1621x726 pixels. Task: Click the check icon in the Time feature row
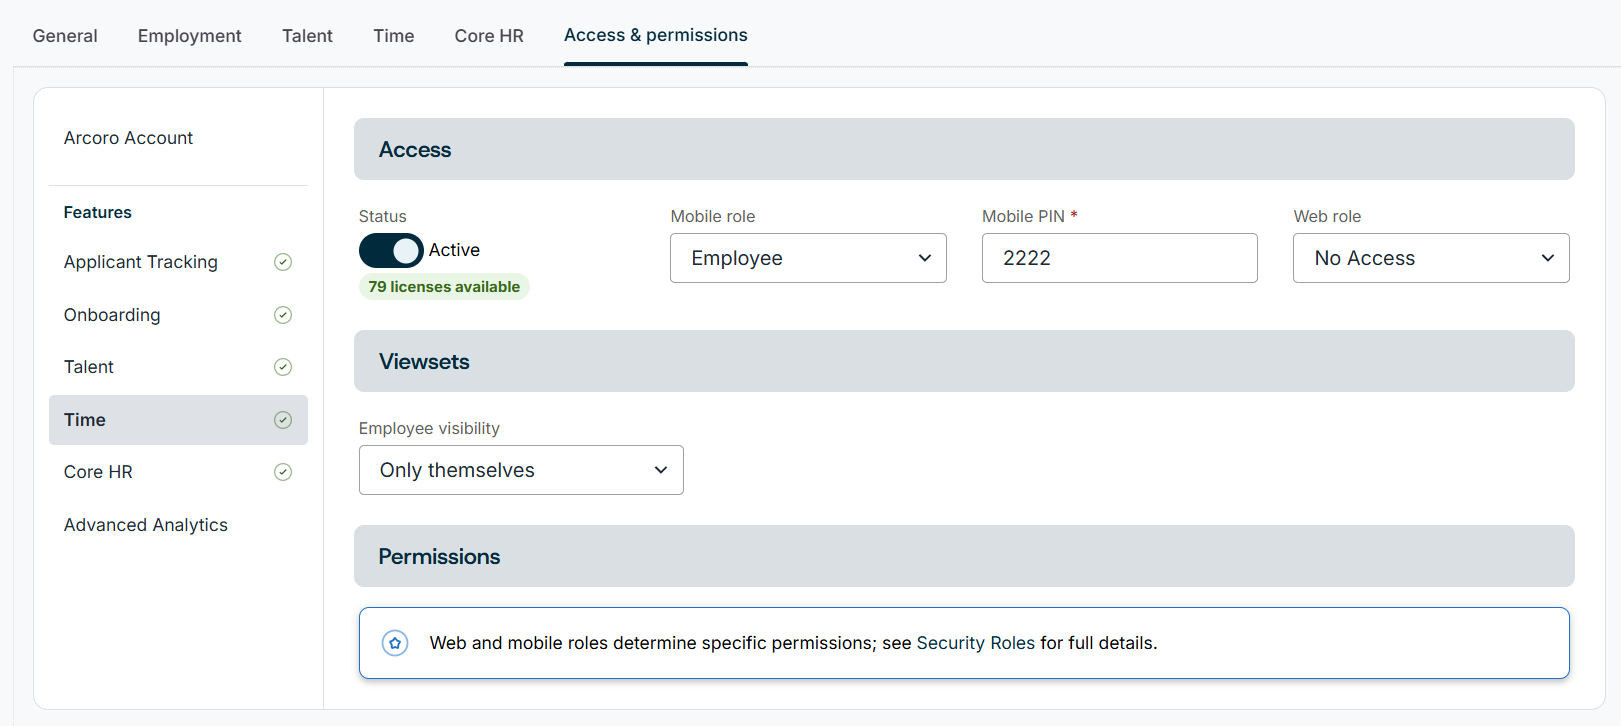click(283, 420)
